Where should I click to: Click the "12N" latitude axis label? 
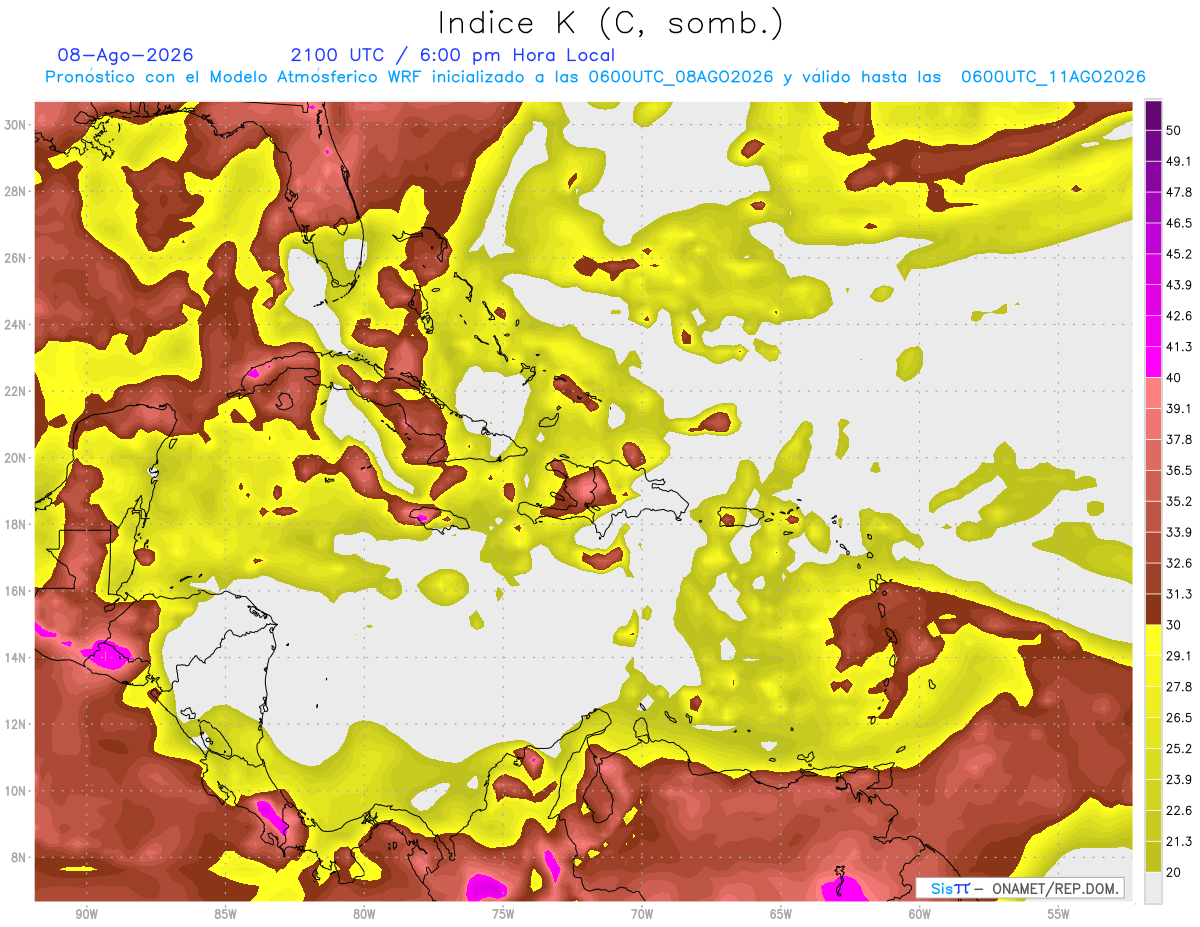[15, 724]
